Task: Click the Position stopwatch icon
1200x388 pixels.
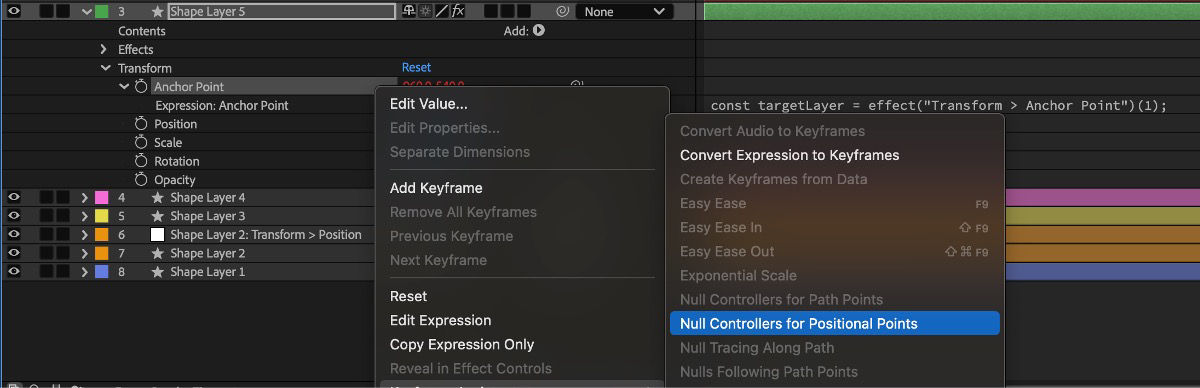Action: (141, 124)
